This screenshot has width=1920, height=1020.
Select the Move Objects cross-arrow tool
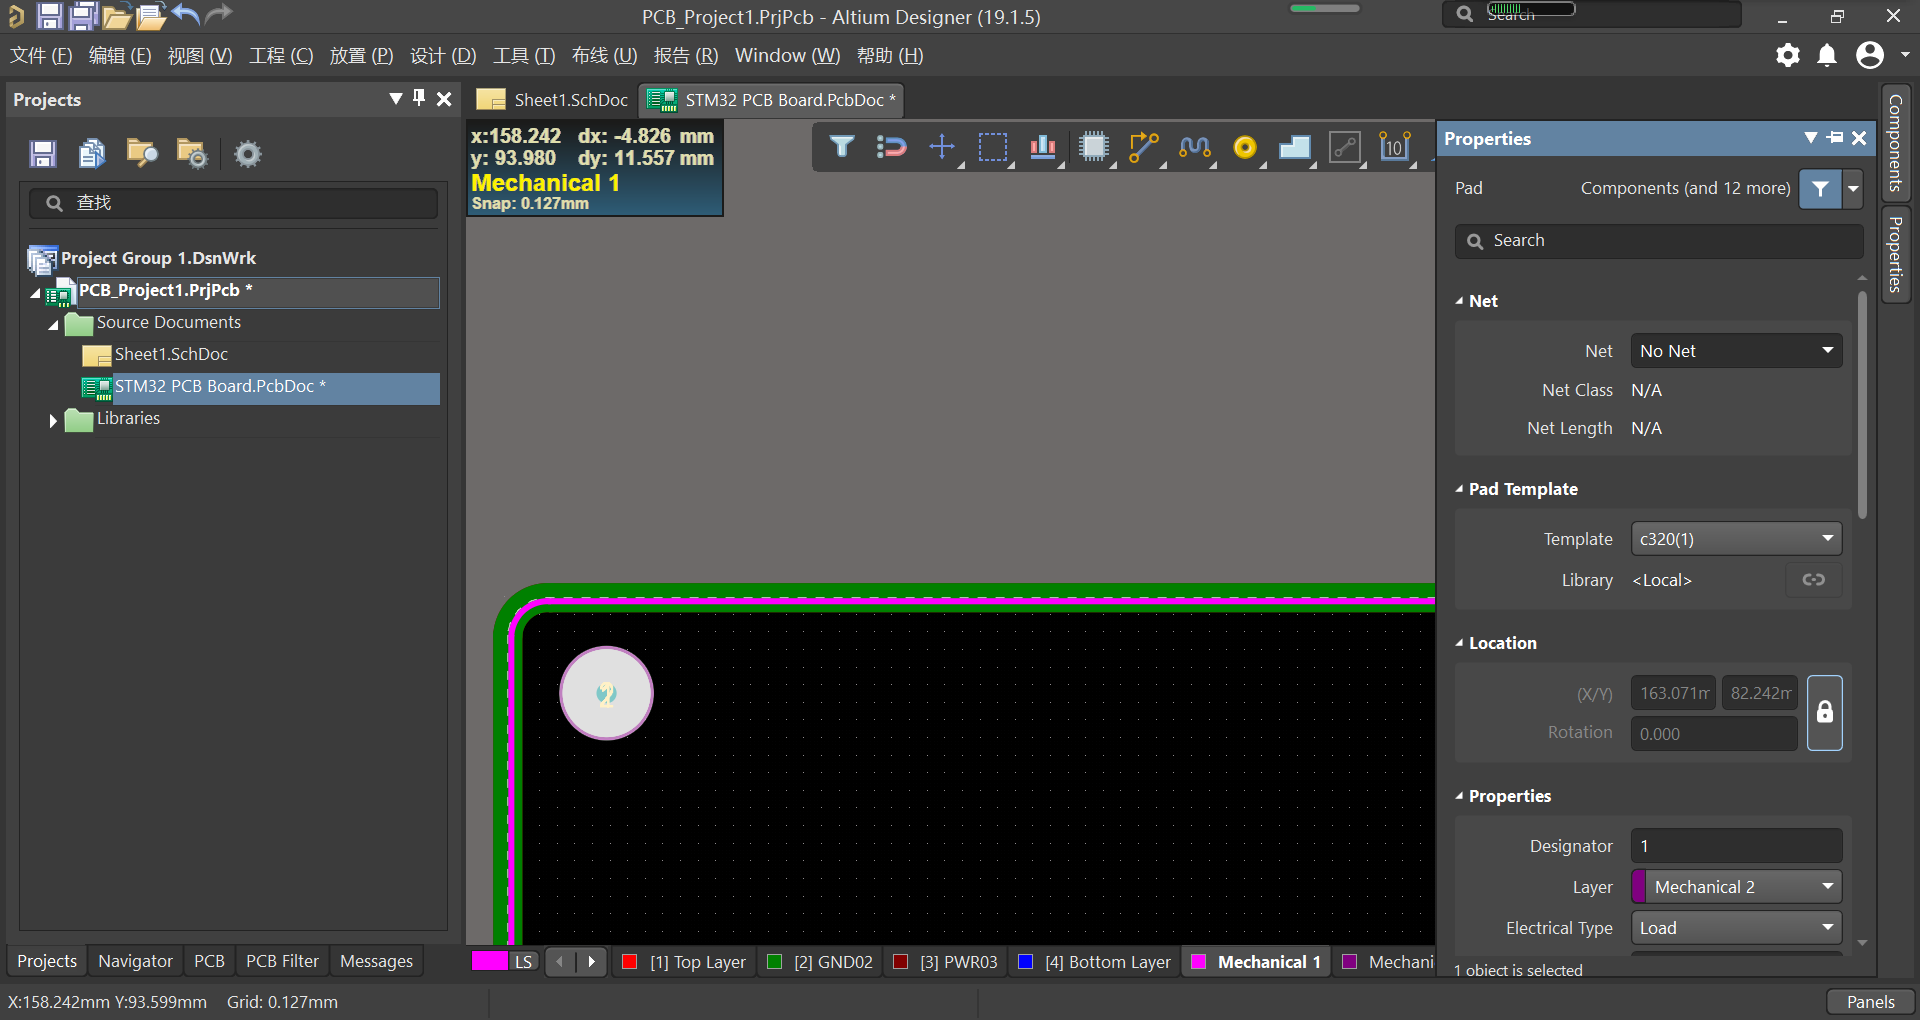[942, 147]
